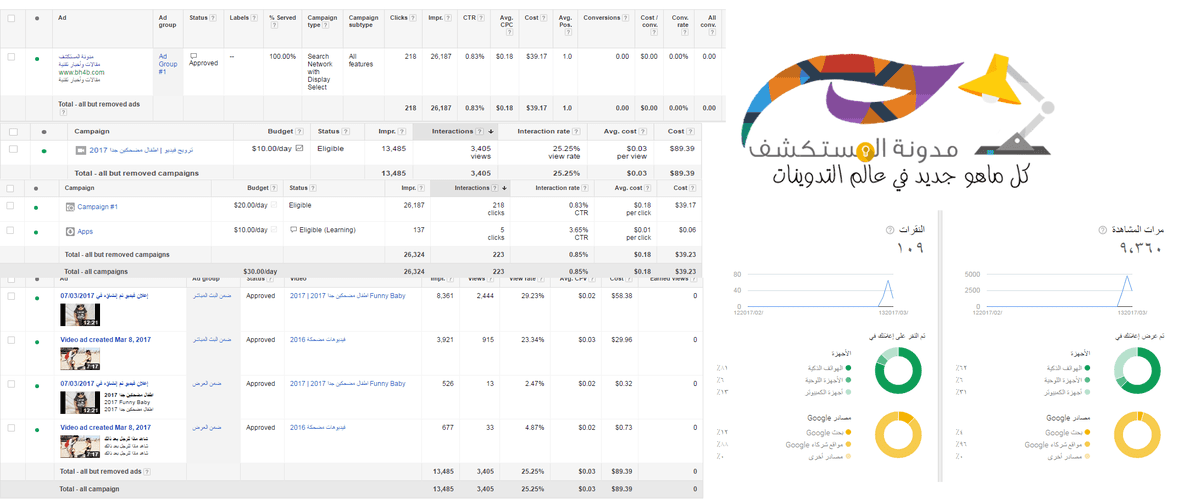The height and width of the screenshot is (499, 1200).
Task: Open the green status dot dropdown for the Apps campaign
Action: pos(36,232)
